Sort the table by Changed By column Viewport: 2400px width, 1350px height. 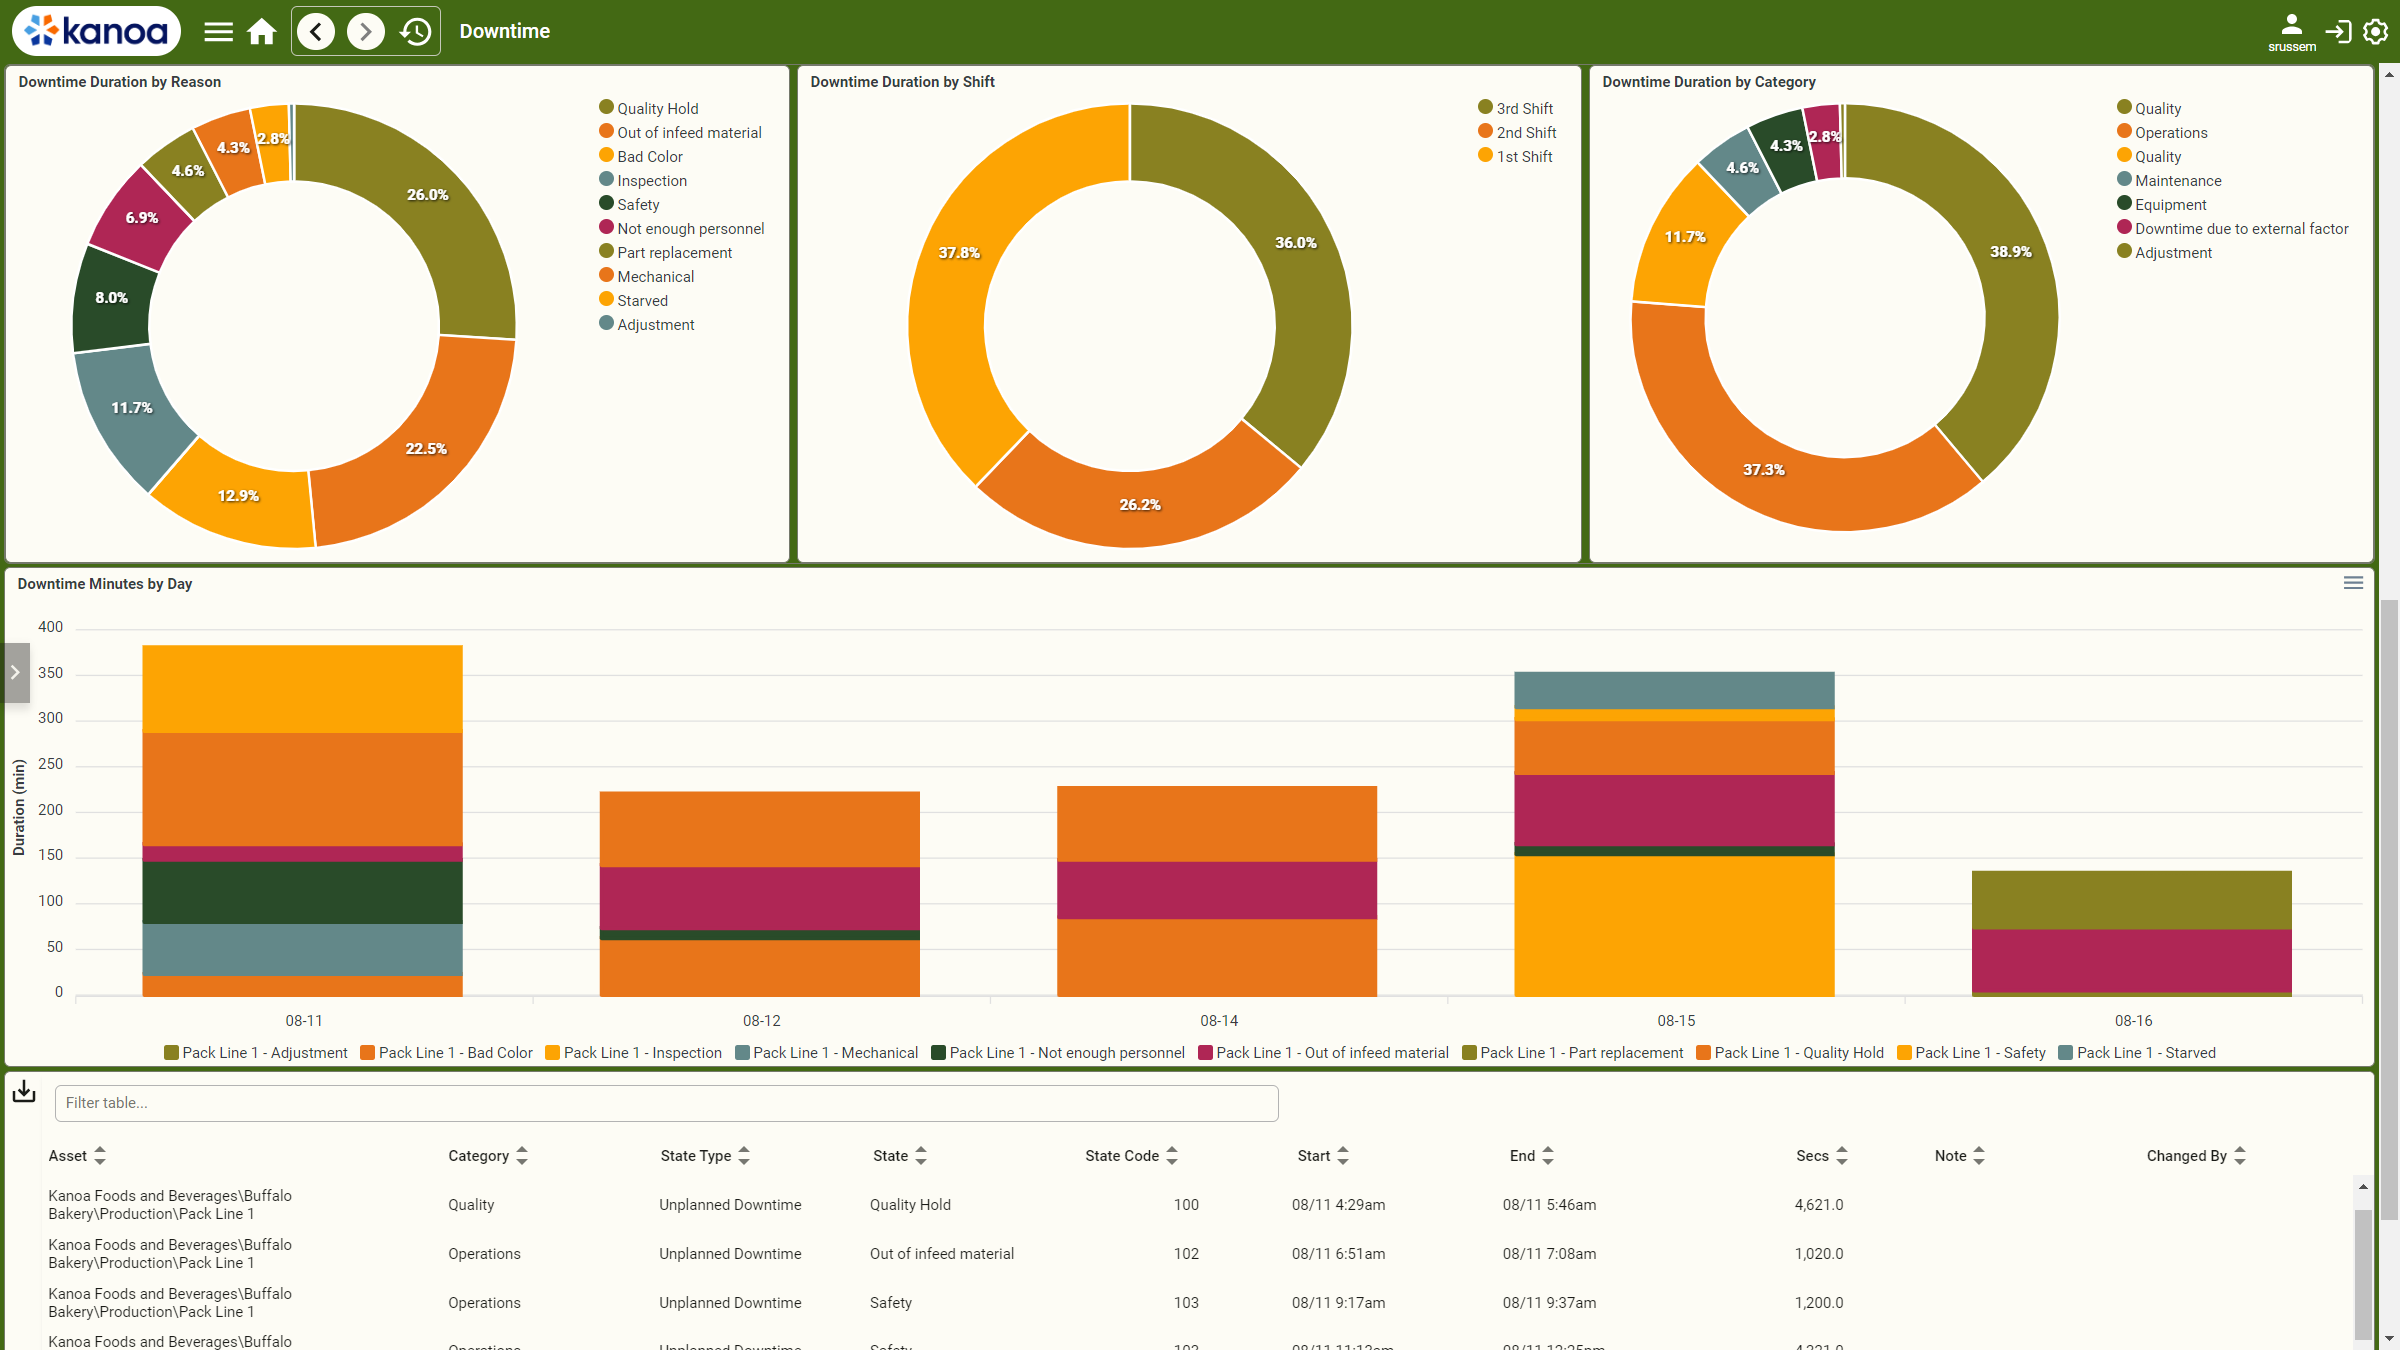click(2196, 1156)
